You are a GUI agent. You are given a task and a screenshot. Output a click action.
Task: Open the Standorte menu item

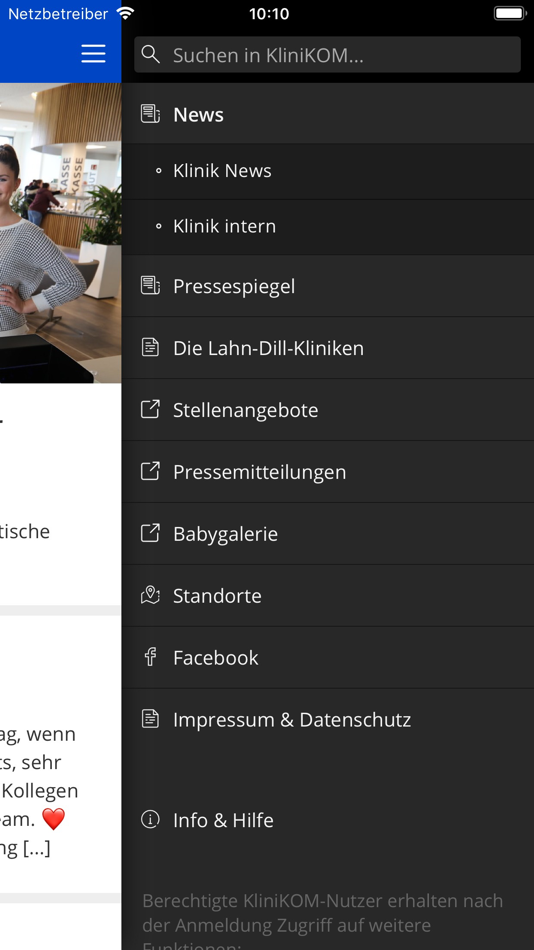click(x=327, y=596)
